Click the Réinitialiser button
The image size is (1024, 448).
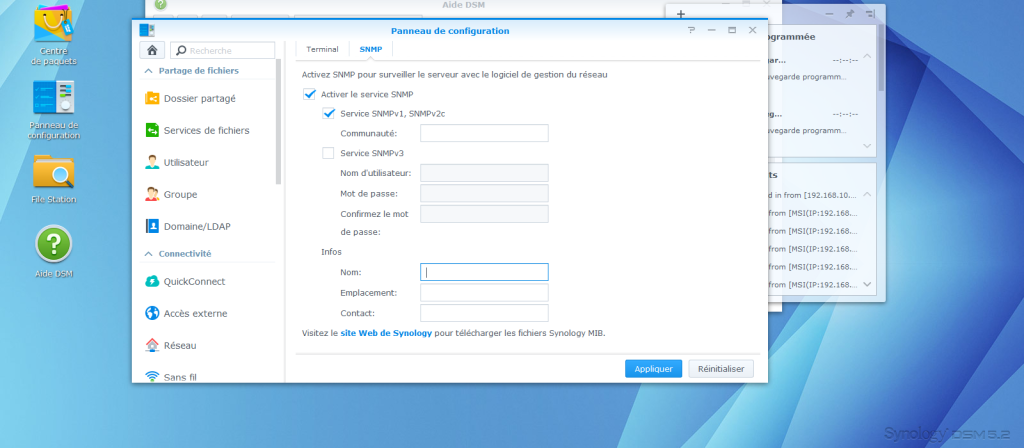pos(721,369)
